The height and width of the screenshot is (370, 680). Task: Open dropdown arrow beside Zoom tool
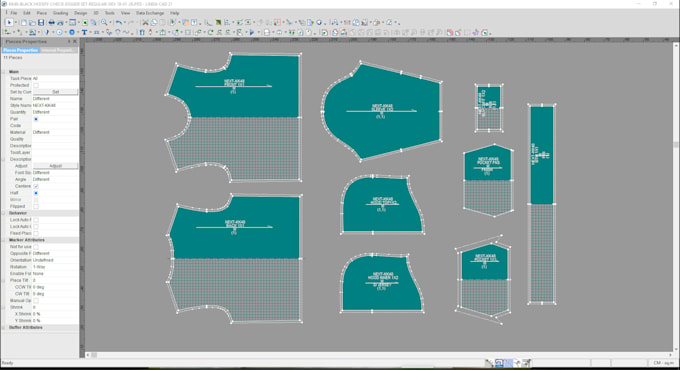click(111, 22)
